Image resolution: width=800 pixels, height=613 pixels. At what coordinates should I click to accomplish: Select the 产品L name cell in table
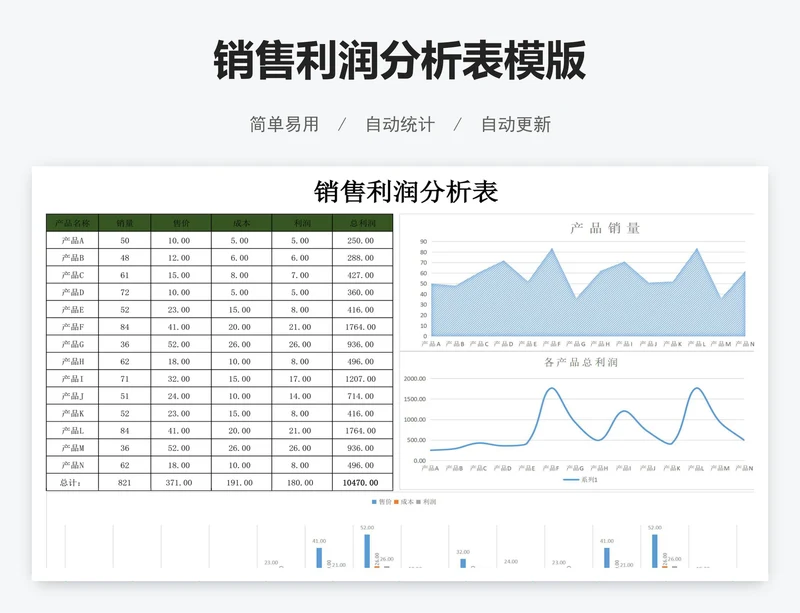coord(72,431)
